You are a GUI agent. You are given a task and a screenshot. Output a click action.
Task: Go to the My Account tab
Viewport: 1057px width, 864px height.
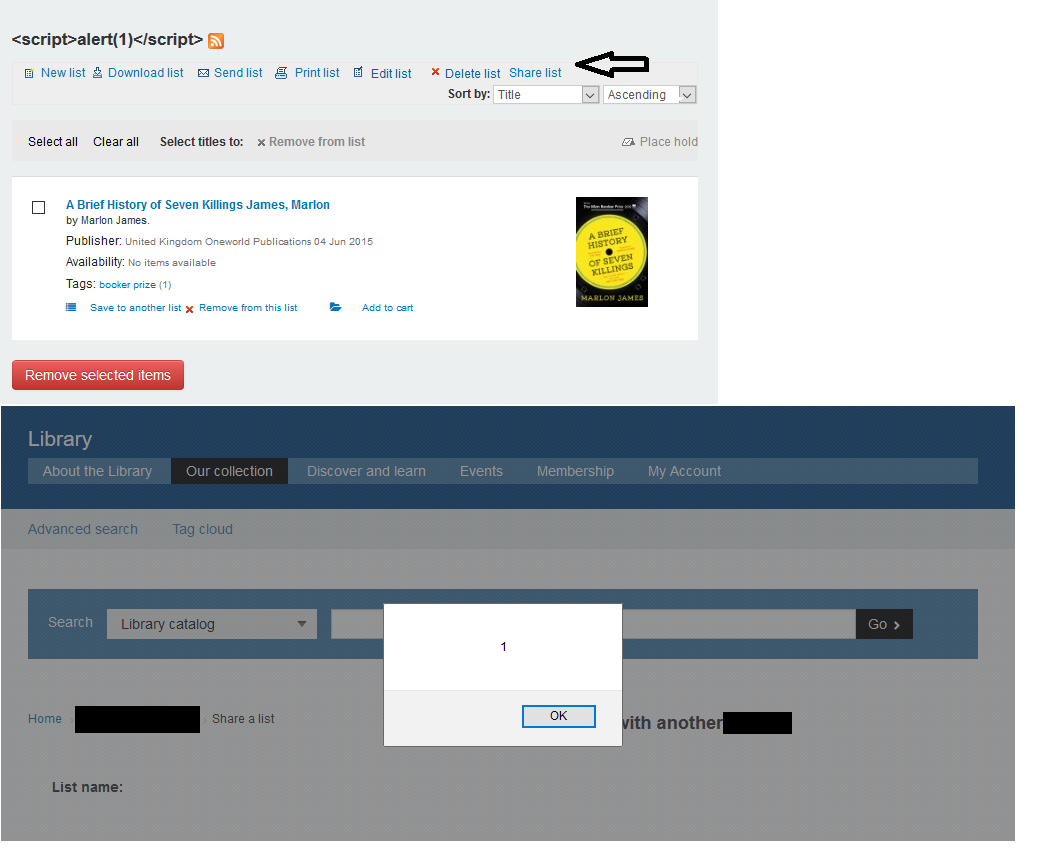[684, 471]
